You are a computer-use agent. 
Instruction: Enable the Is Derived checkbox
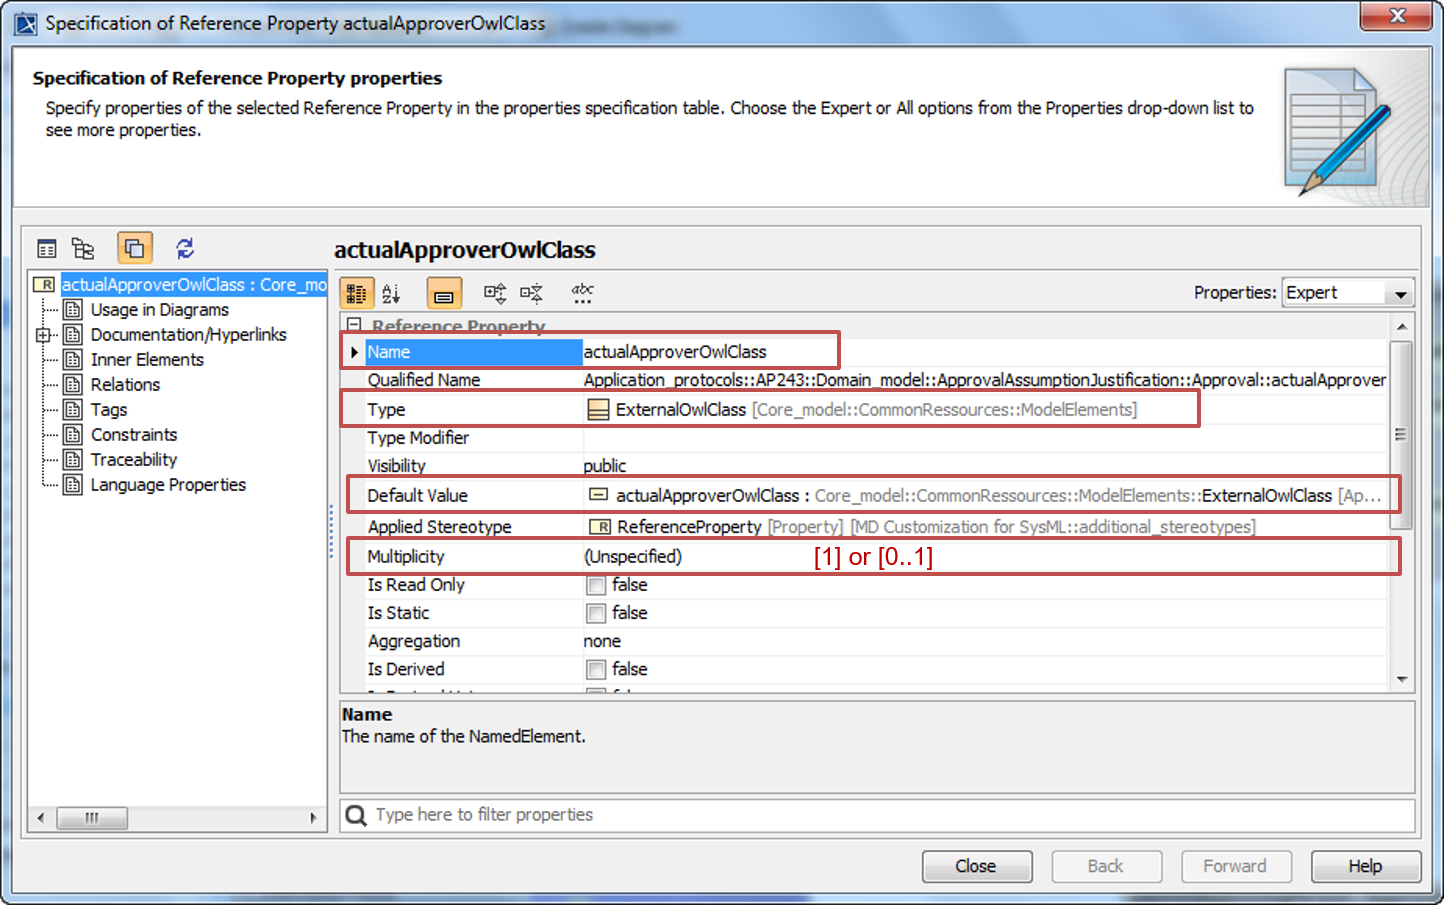click(x=596, y=669)
